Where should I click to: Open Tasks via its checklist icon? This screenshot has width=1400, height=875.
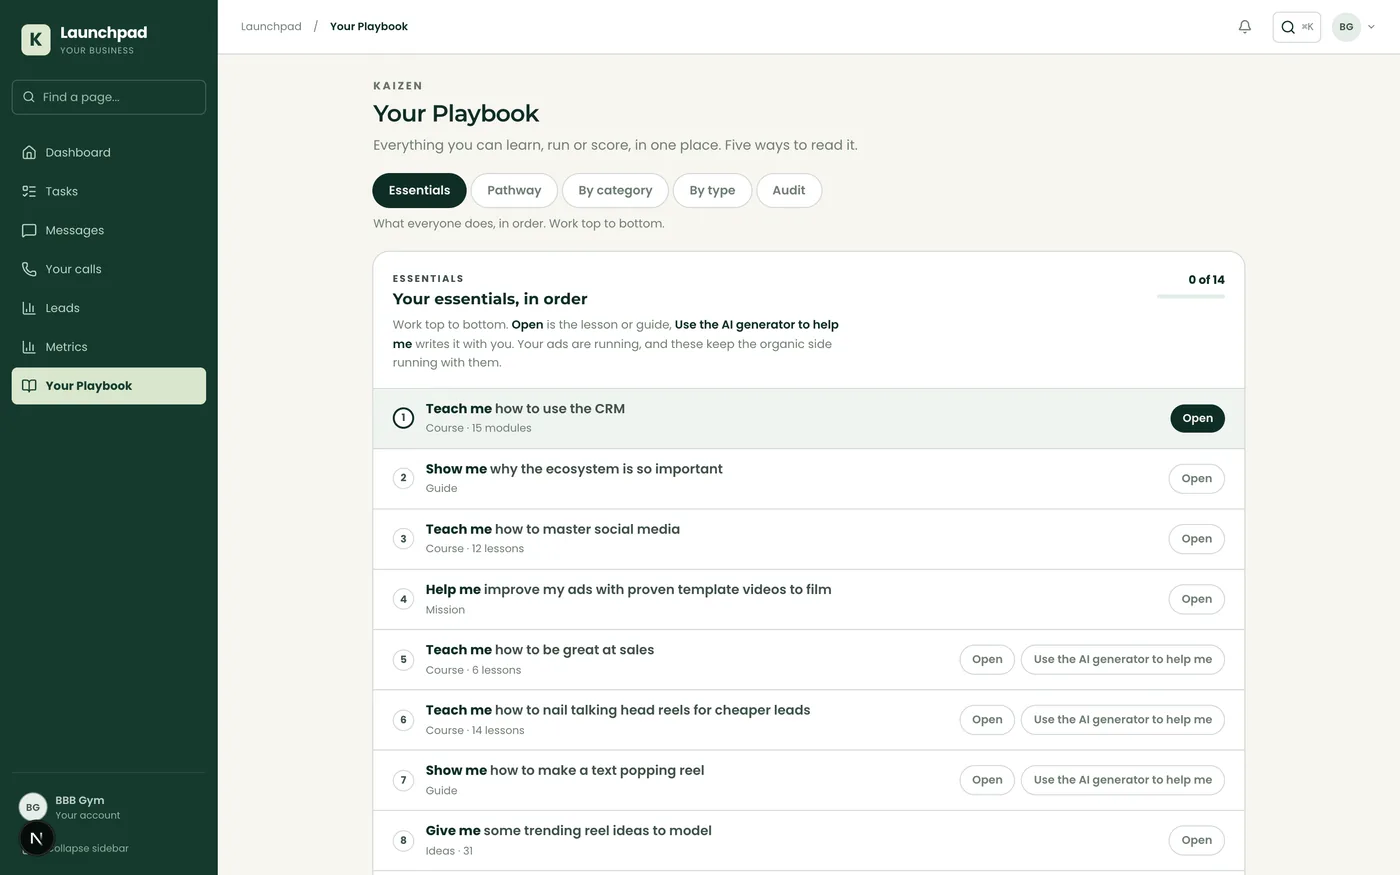point(29,191)
